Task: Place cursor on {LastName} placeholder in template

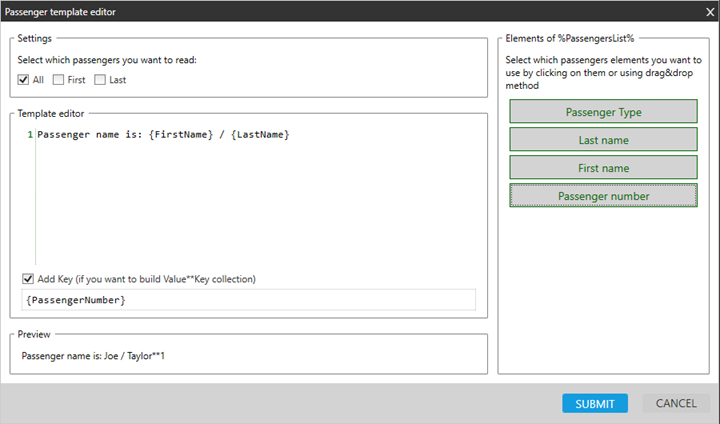Action: click(259, 134)
